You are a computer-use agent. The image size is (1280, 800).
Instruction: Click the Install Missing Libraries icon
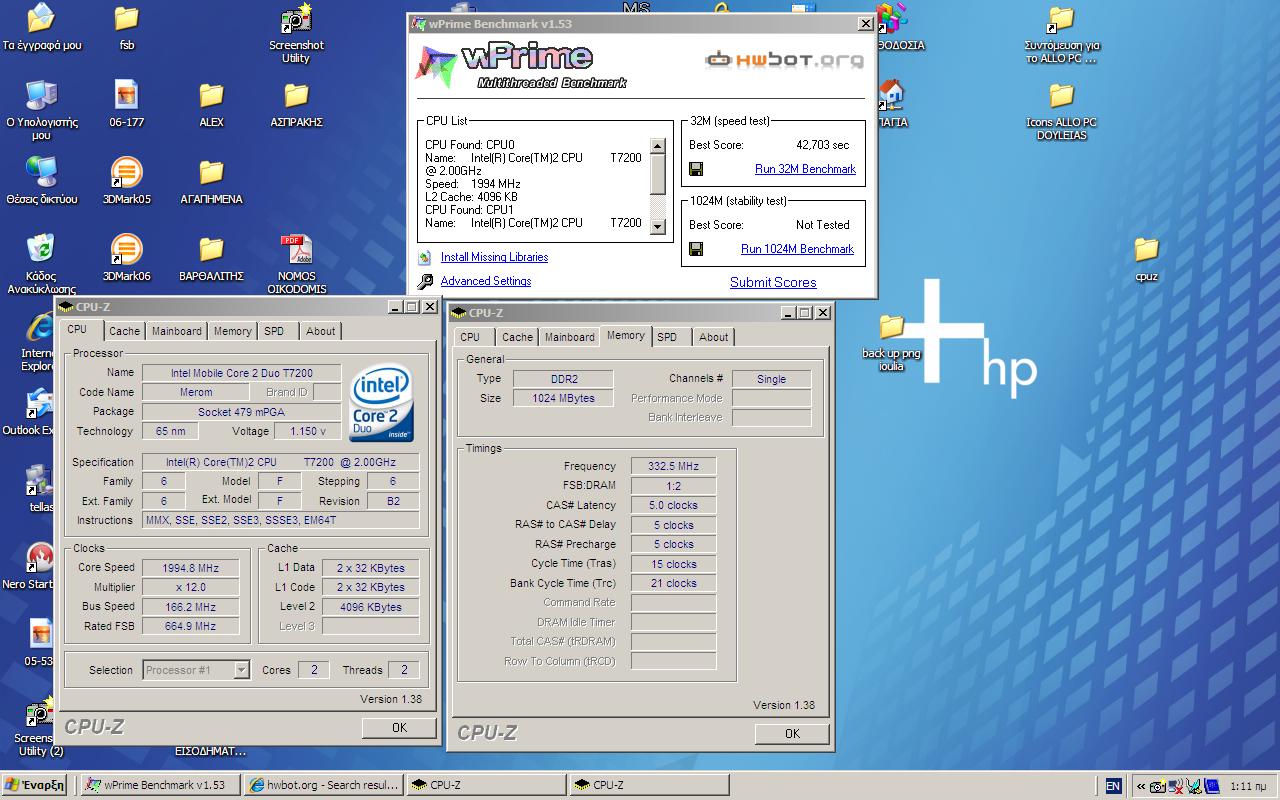pyautogui.click(x=426, y=257)
